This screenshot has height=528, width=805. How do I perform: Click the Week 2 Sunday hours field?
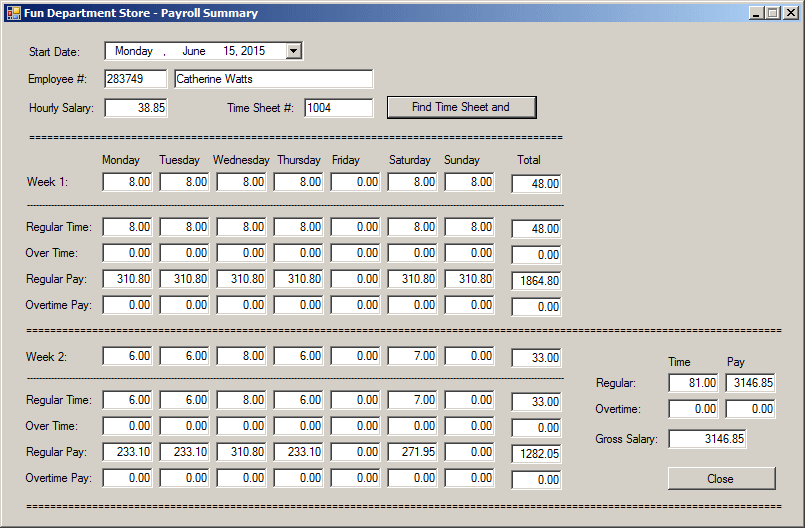[x=469, y=356]
